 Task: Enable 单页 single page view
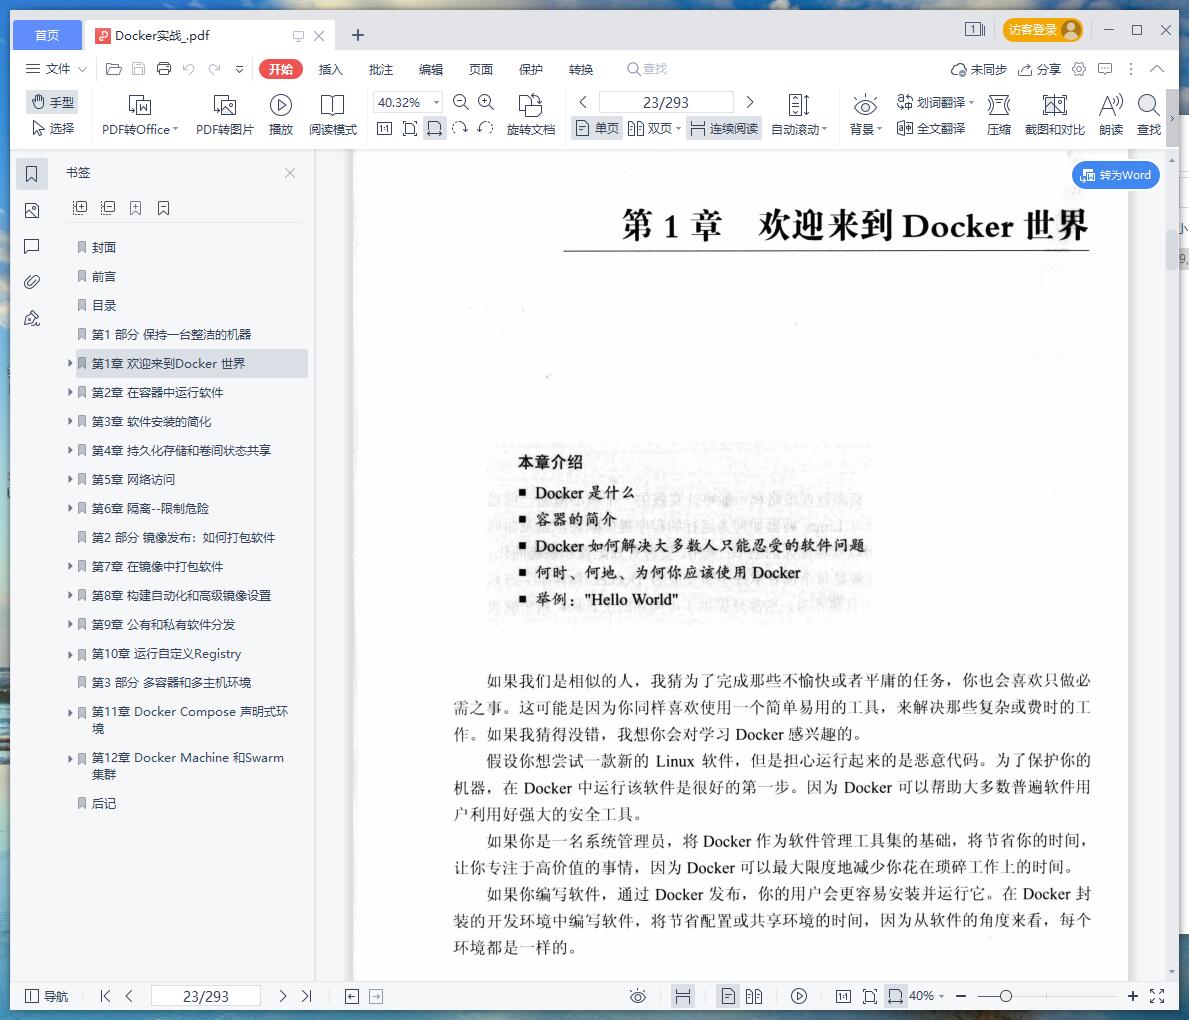click(x=597, y=128)
